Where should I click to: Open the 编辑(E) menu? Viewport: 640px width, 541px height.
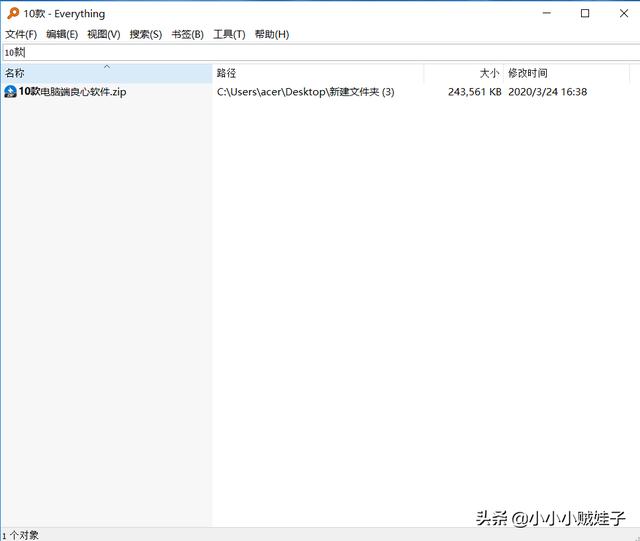pos(62,34)
